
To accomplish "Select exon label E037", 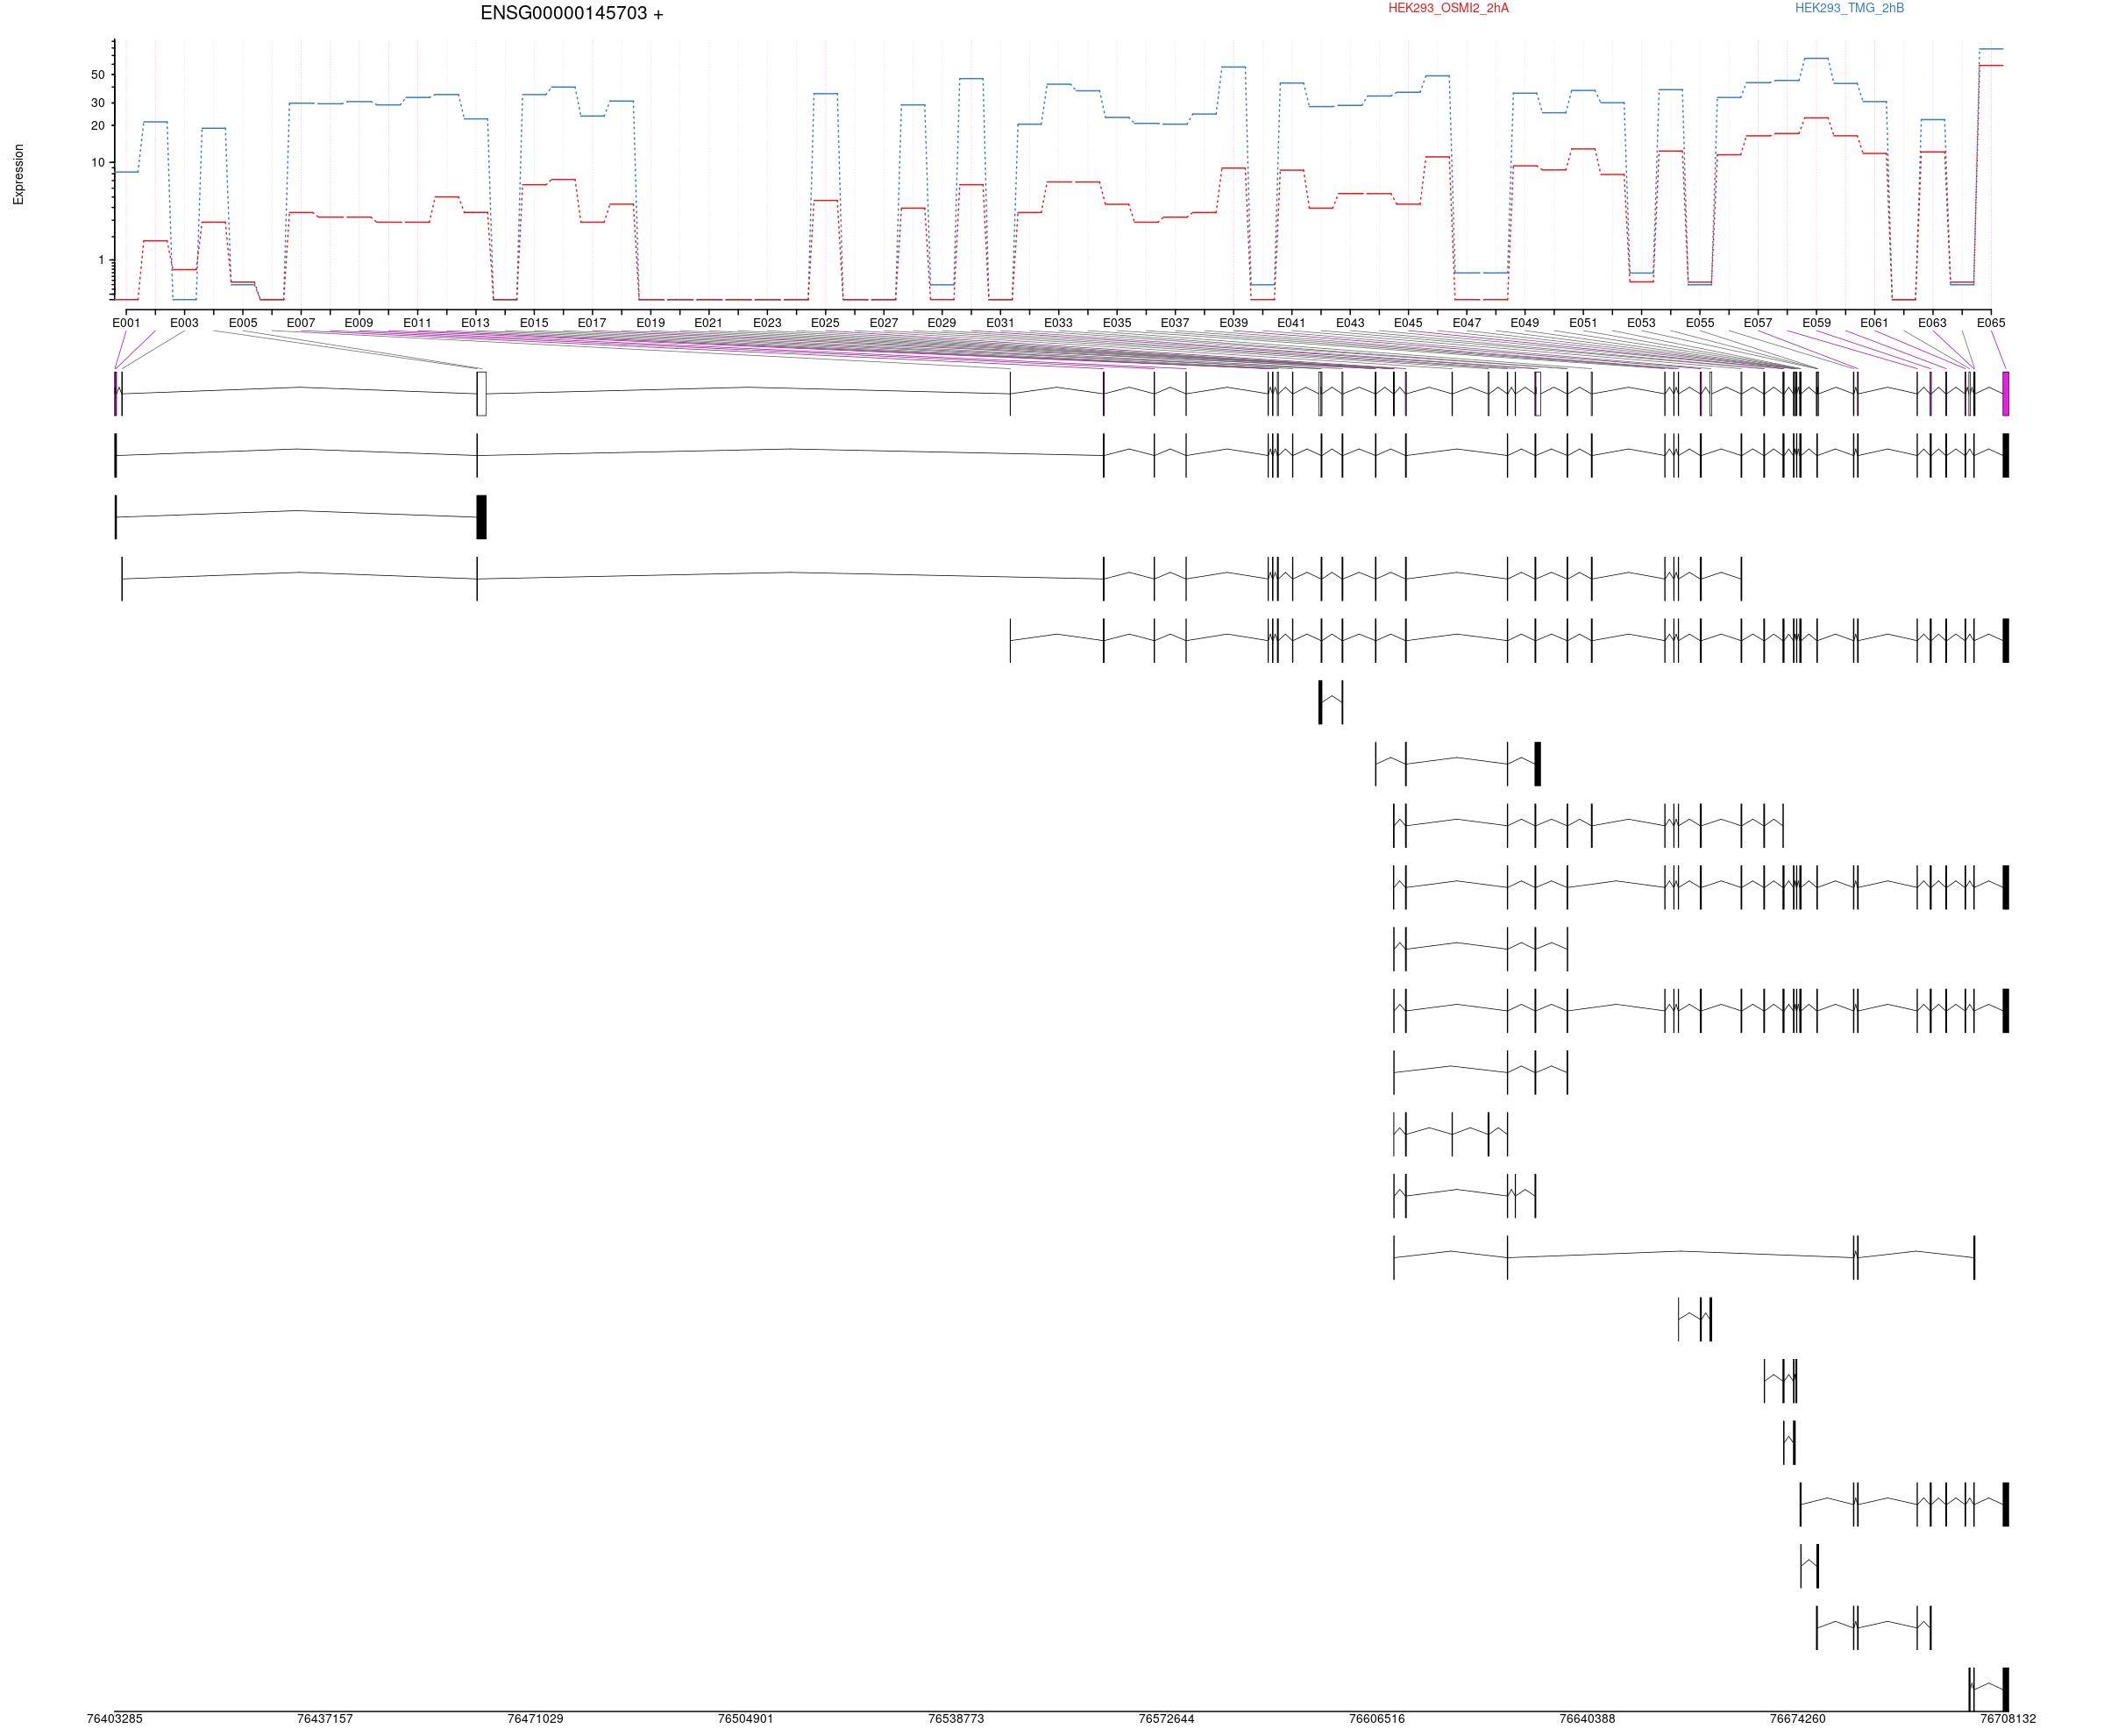I will pos(1175,323).
